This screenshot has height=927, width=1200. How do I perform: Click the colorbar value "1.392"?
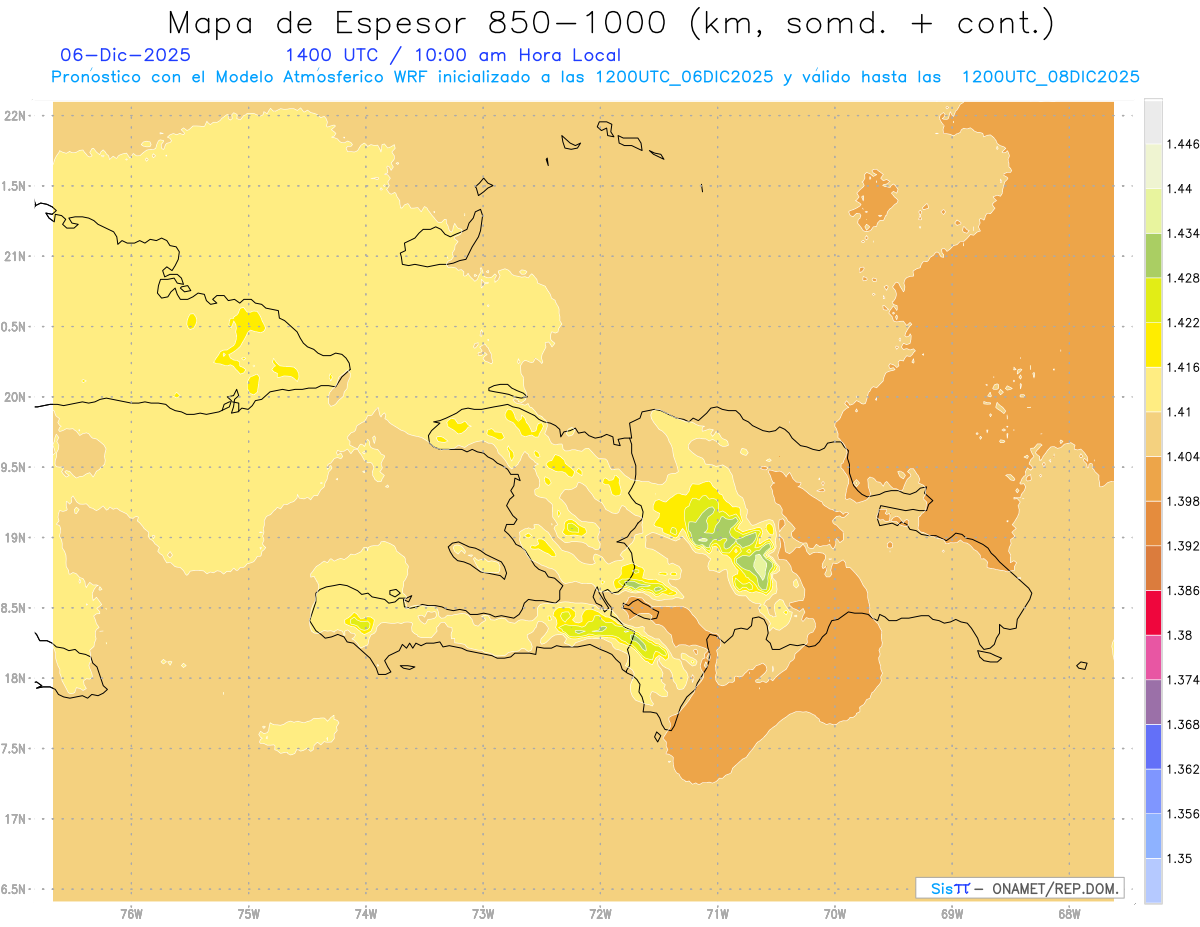click(x=1182, y=546)
